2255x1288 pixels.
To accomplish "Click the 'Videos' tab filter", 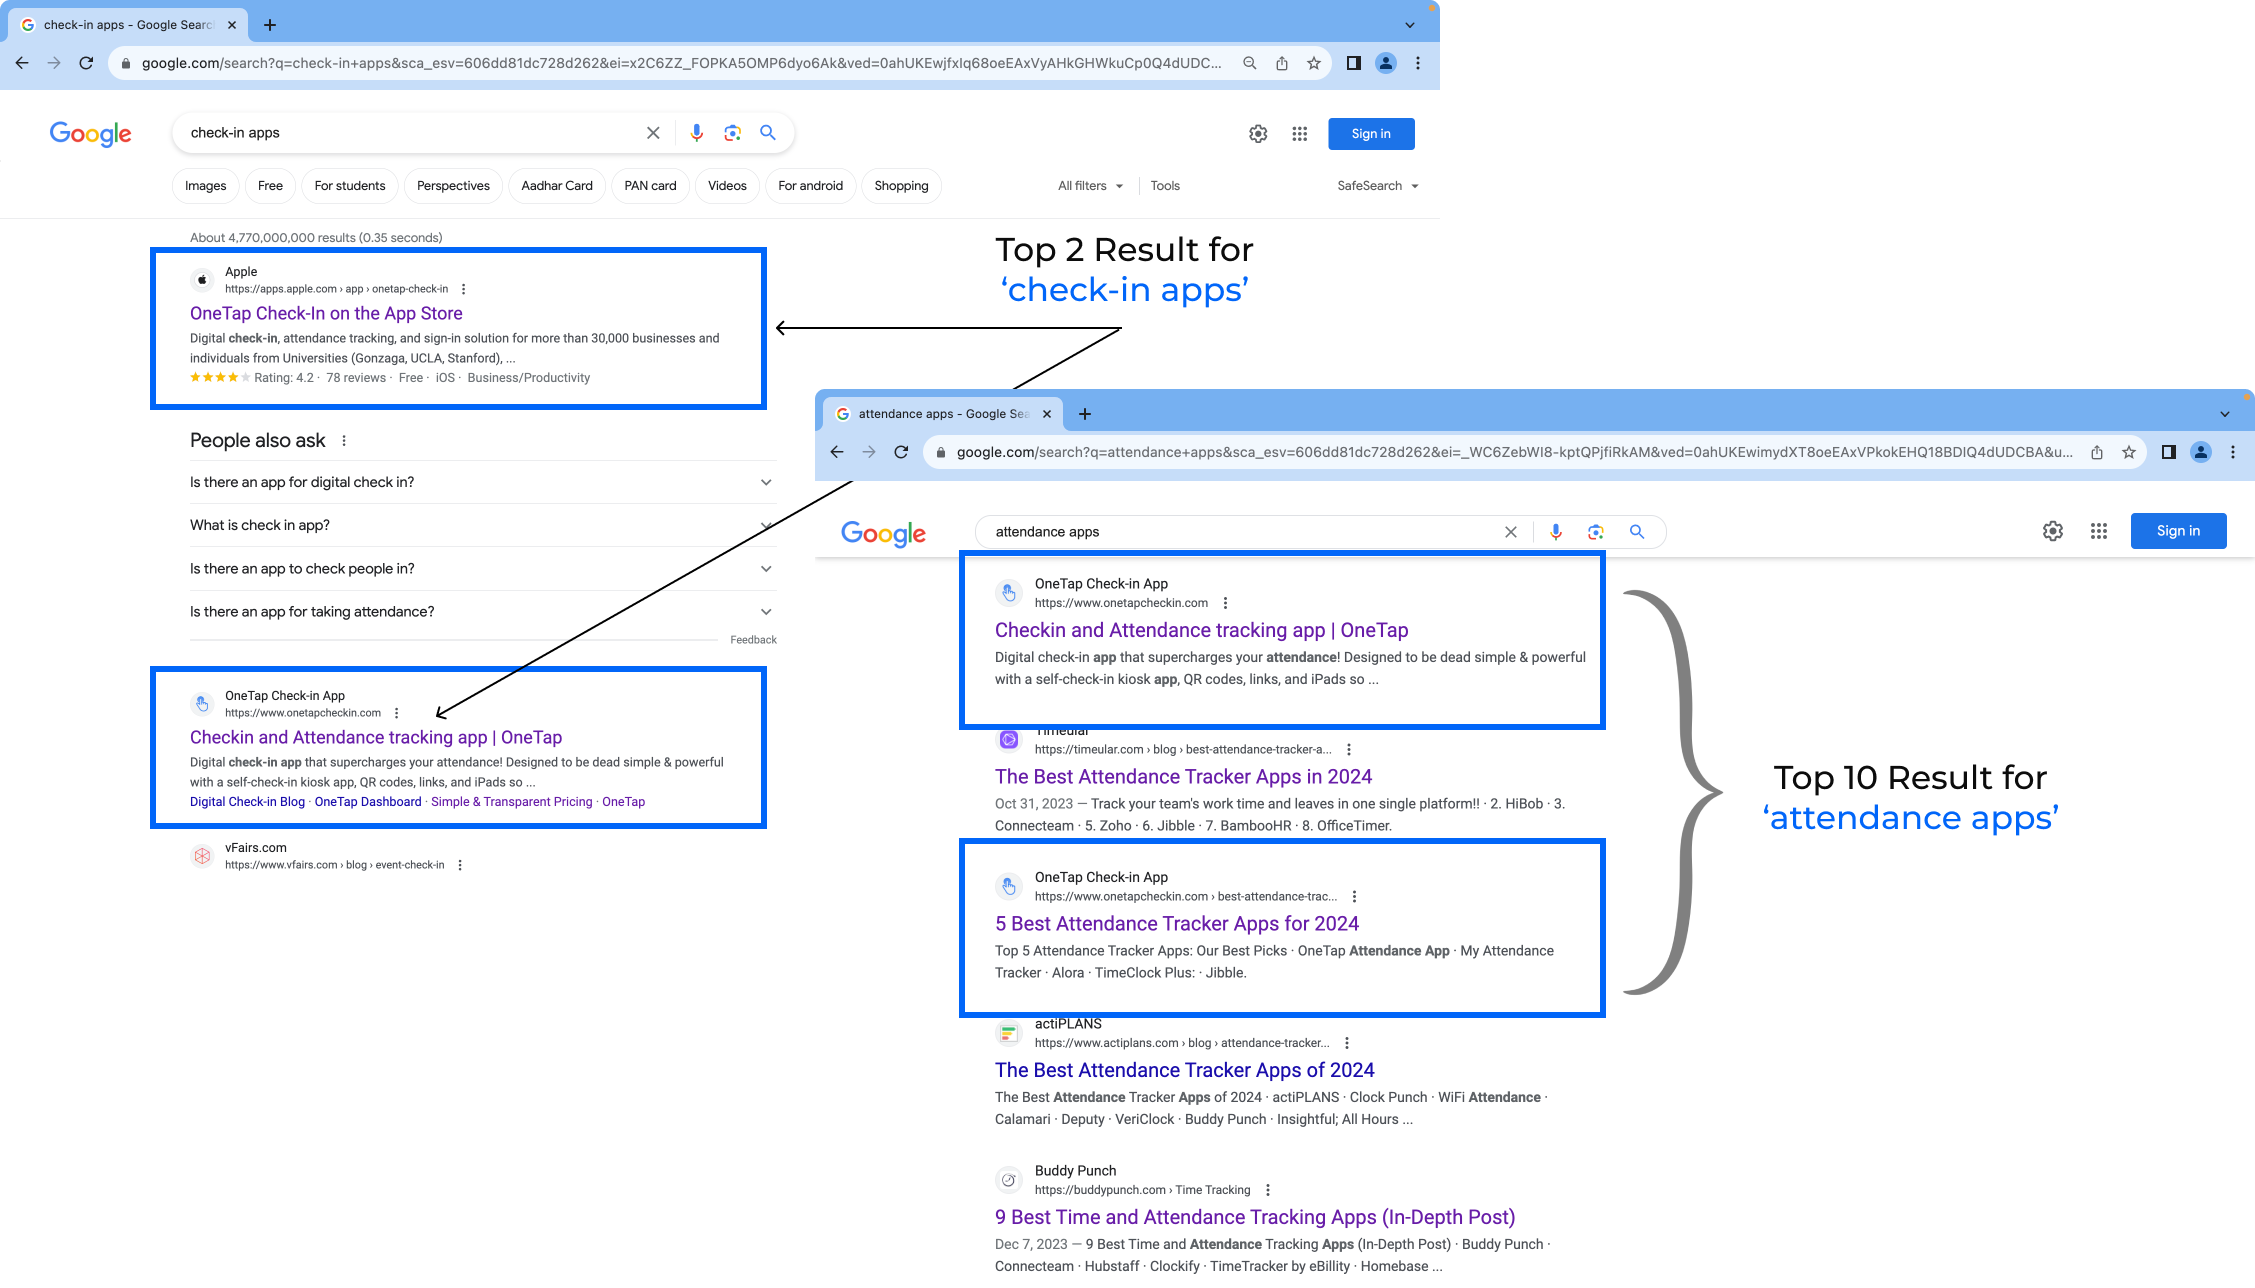I will click(x=726, y=186).
